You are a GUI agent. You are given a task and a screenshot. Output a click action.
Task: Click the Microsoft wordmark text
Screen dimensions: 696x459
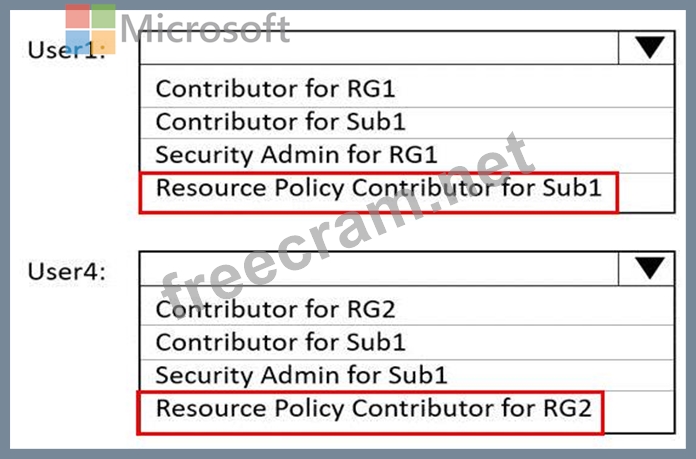205,29
